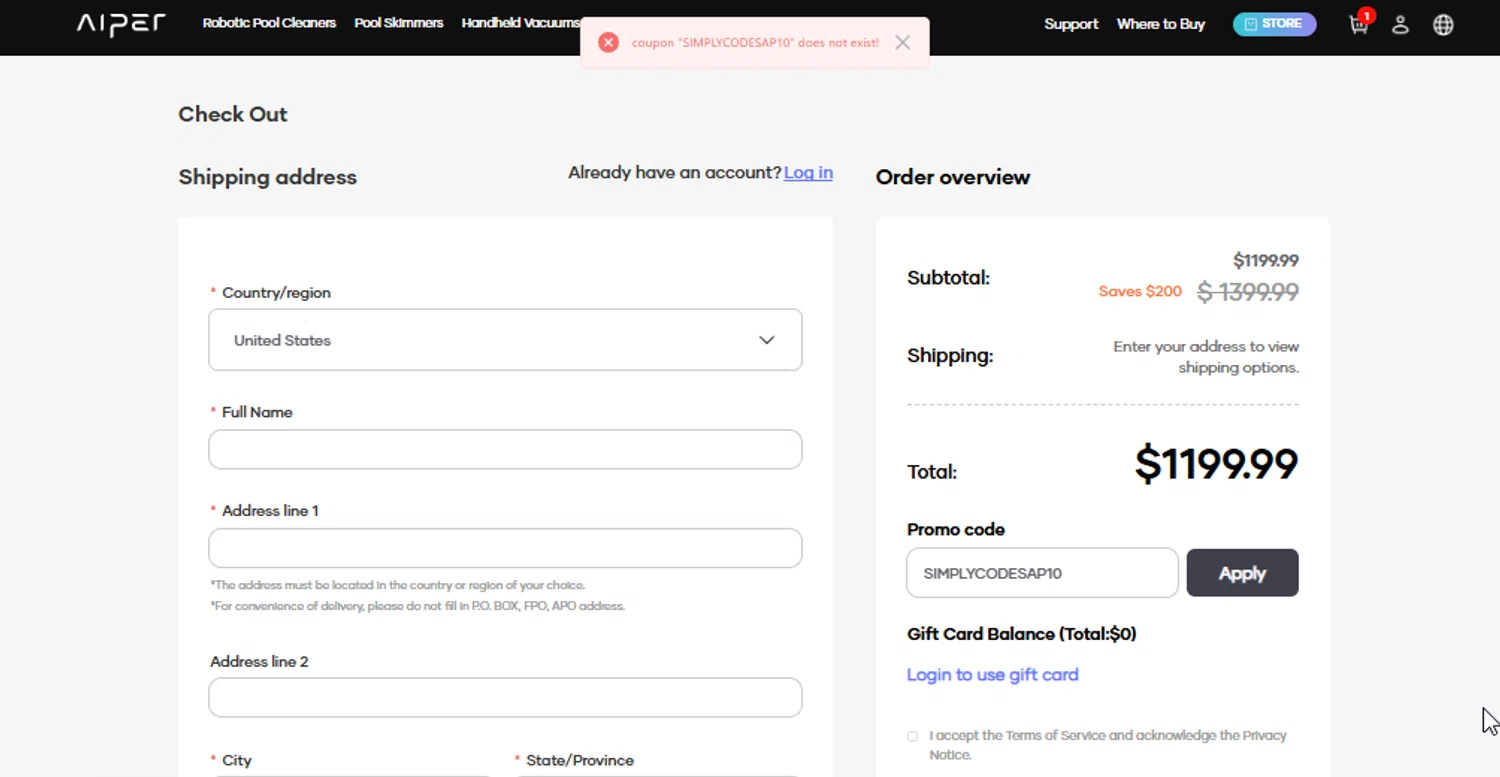The image size is (1500, 777).
Task: Open Handheld Vacuums menu
Action: 520,23
